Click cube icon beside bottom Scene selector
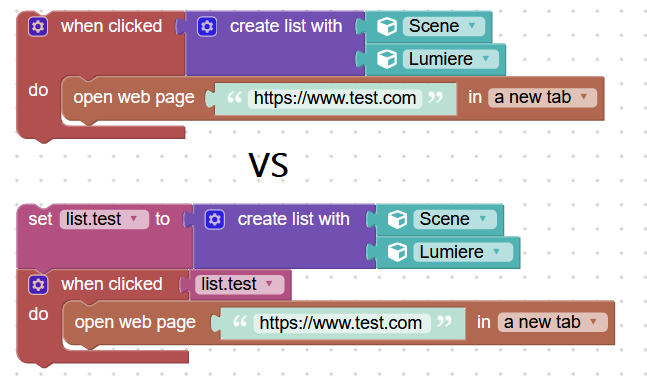The height and width of the screenshot is (382, 647). 397,219
